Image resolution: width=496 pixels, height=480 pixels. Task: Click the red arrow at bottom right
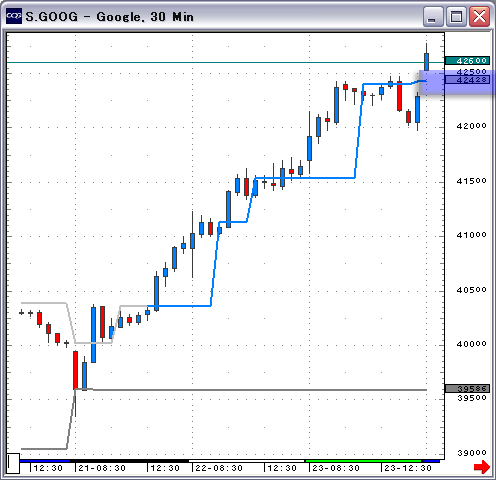(x=482, y=467)
